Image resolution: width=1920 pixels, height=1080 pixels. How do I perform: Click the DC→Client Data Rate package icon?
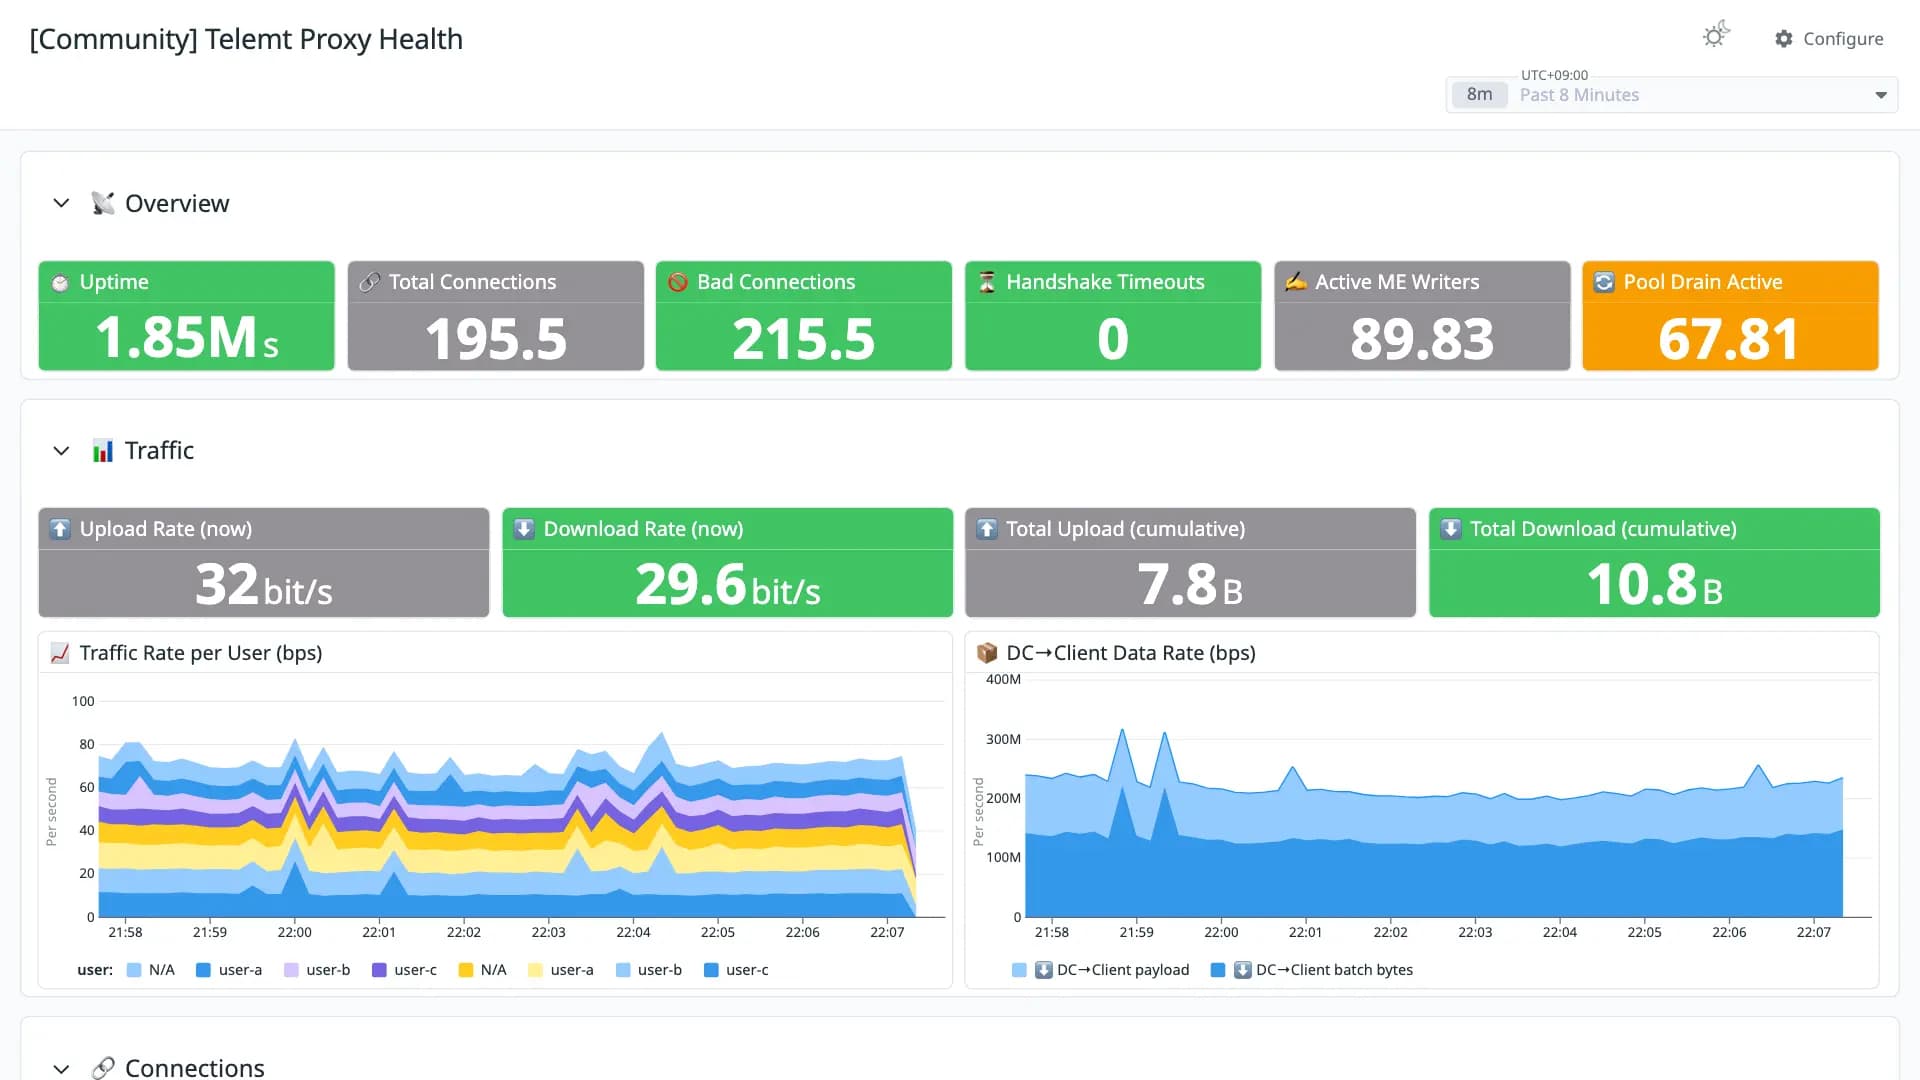(x=987, y=653)
